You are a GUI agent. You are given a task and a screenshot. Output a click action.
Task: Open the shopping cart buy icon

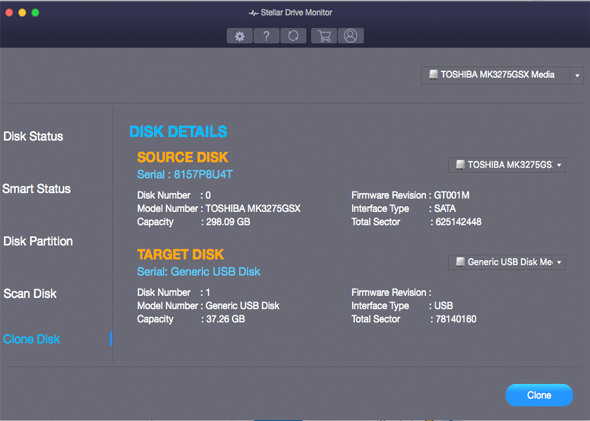pyautogui.click(x=324, y=36)
